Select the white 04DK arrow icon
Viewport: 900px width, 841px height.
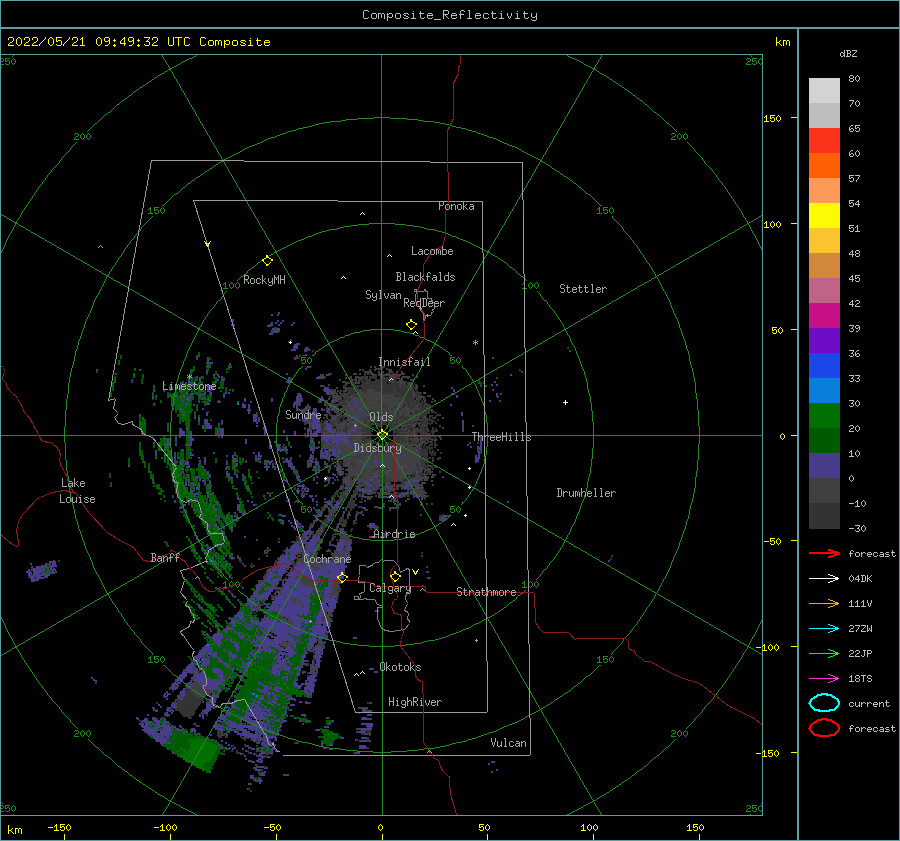coord(824,579)
